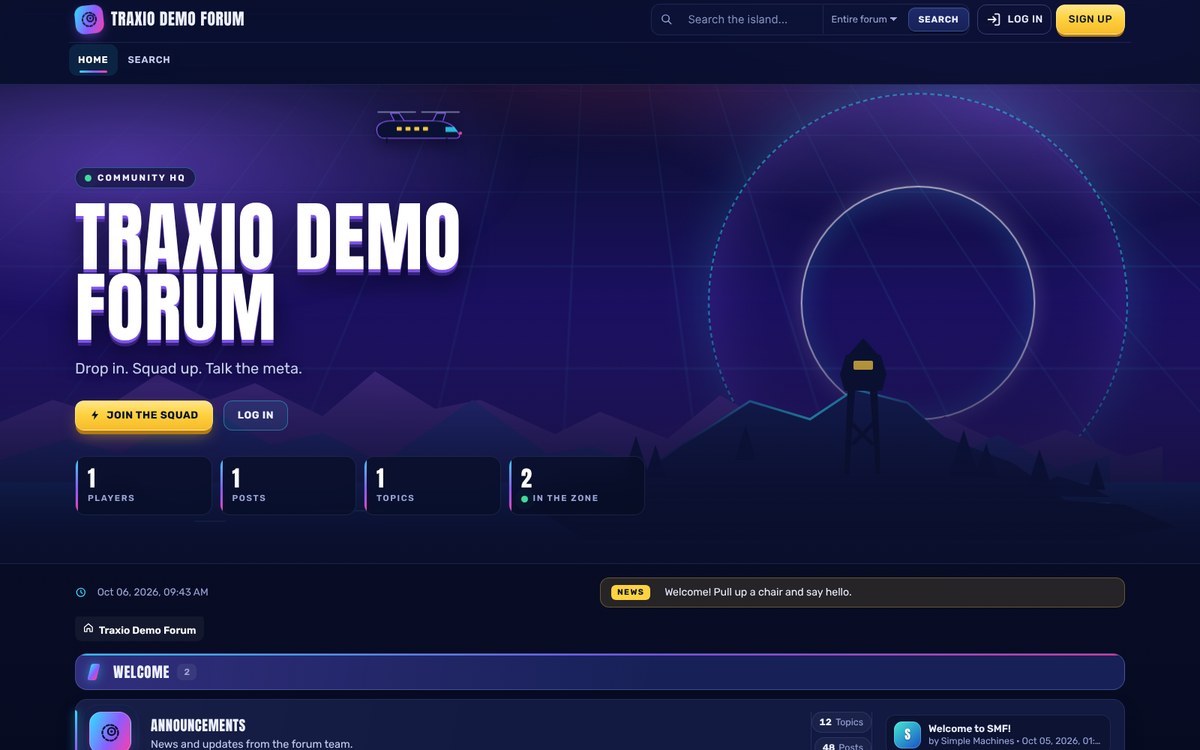Viewport: 1200px width, 750px height.
Task: Click the magnifier icon in search box
Action: coord(667,19)
